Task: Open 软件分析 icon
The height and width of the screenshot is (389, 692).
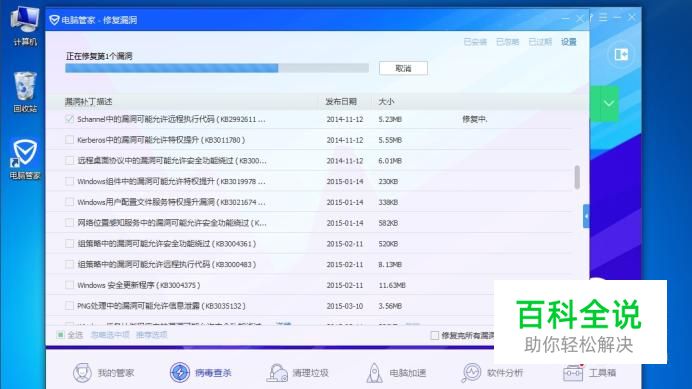Action: coord(471,373)
